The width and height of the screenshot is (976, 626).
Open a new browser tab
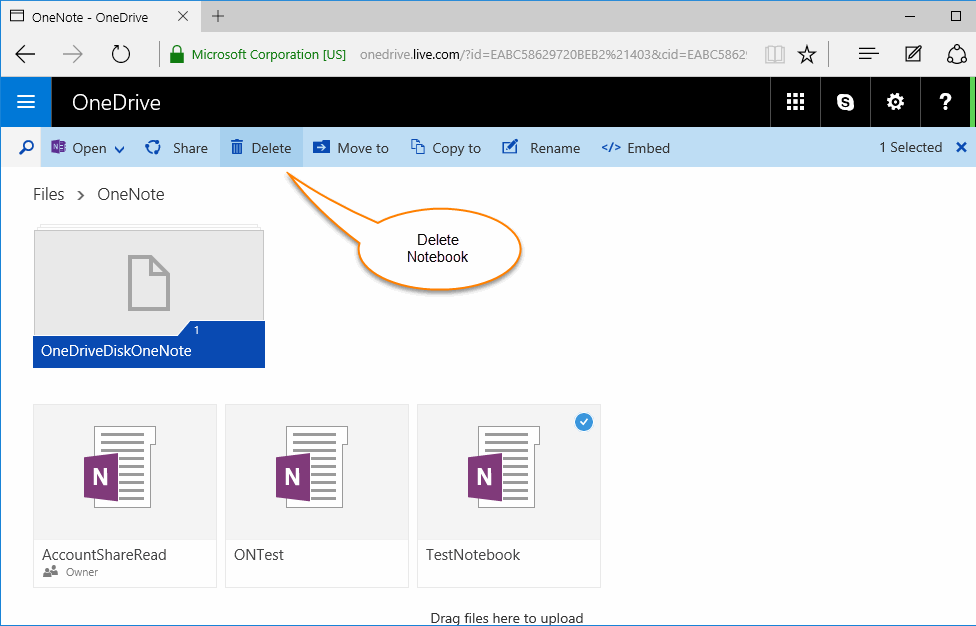coord(218,16)
